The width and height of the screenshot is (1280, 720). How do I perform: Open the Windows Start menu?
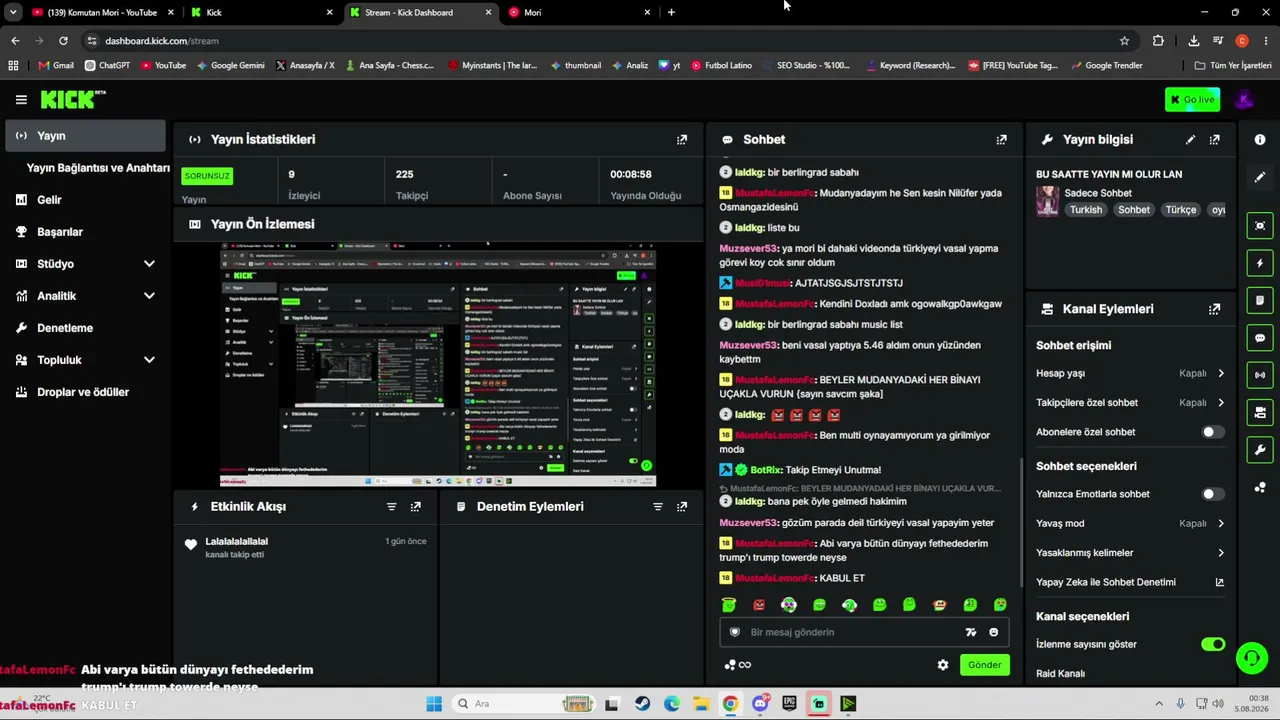(434, 704)
